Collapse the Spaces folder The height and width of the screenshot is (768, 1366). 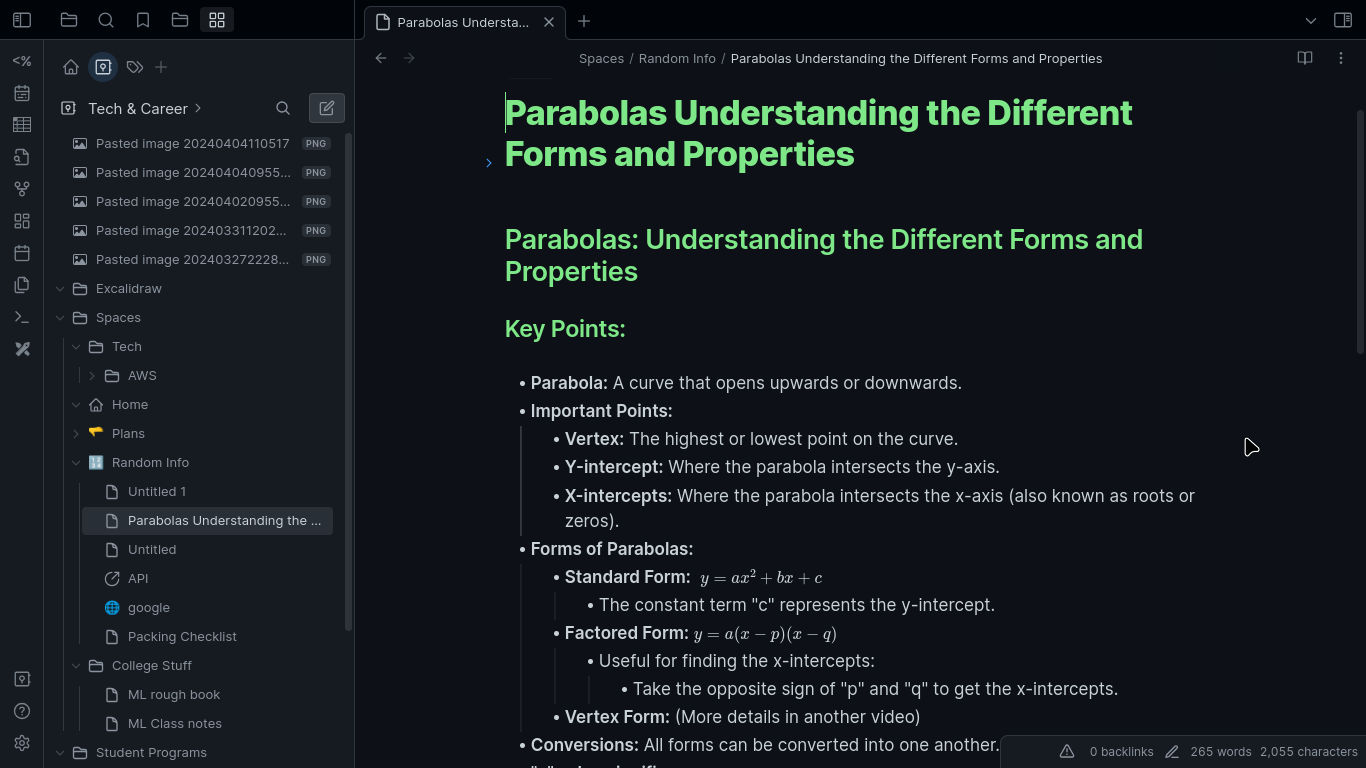pos(60,318)
